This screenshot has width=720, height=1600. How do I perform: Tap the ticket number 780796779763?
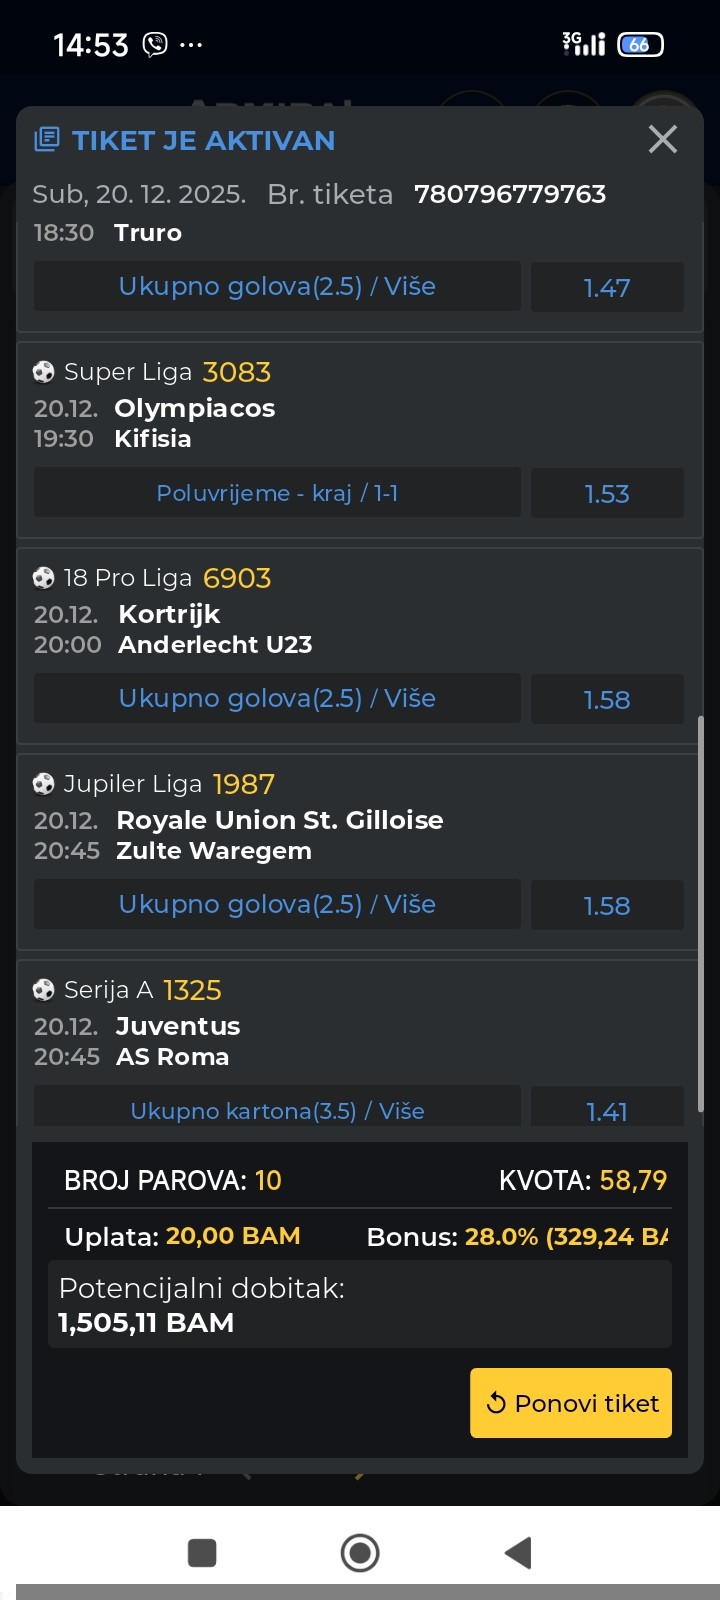[510, 194]
